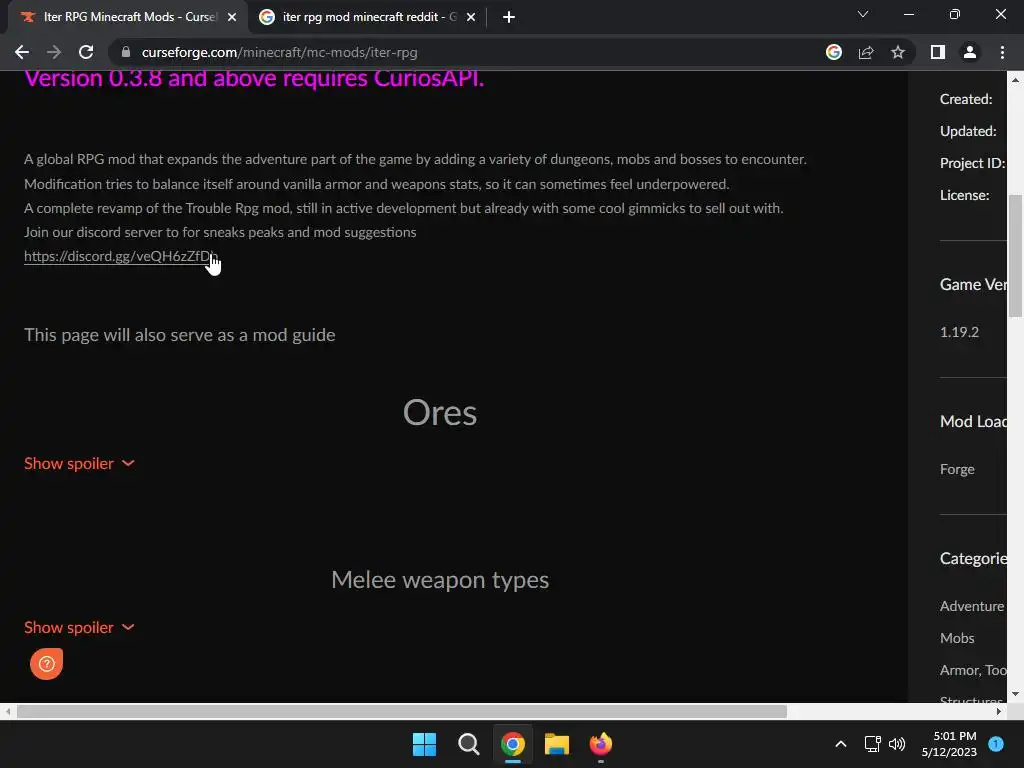
Task: Click the orange help question button
Action: (x=46, y=664)
